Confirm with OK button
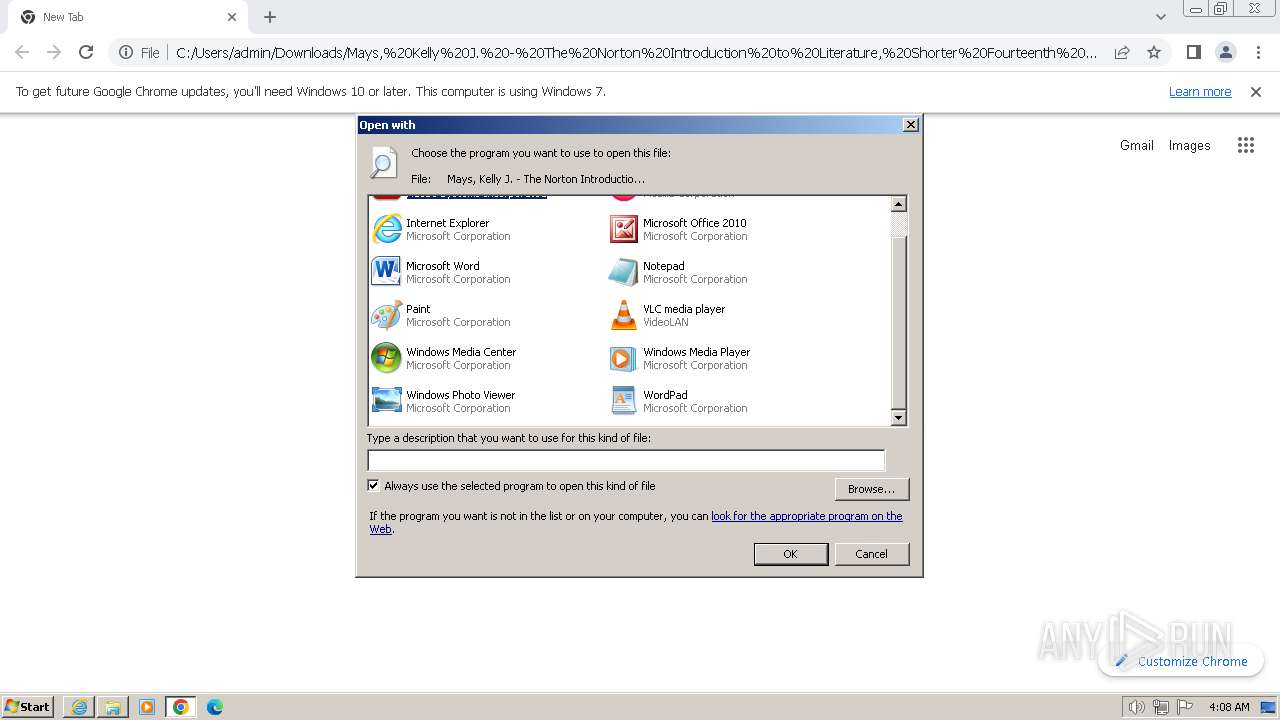Image resolution: width=1280 pixels, height=720 pixels. 790,554
